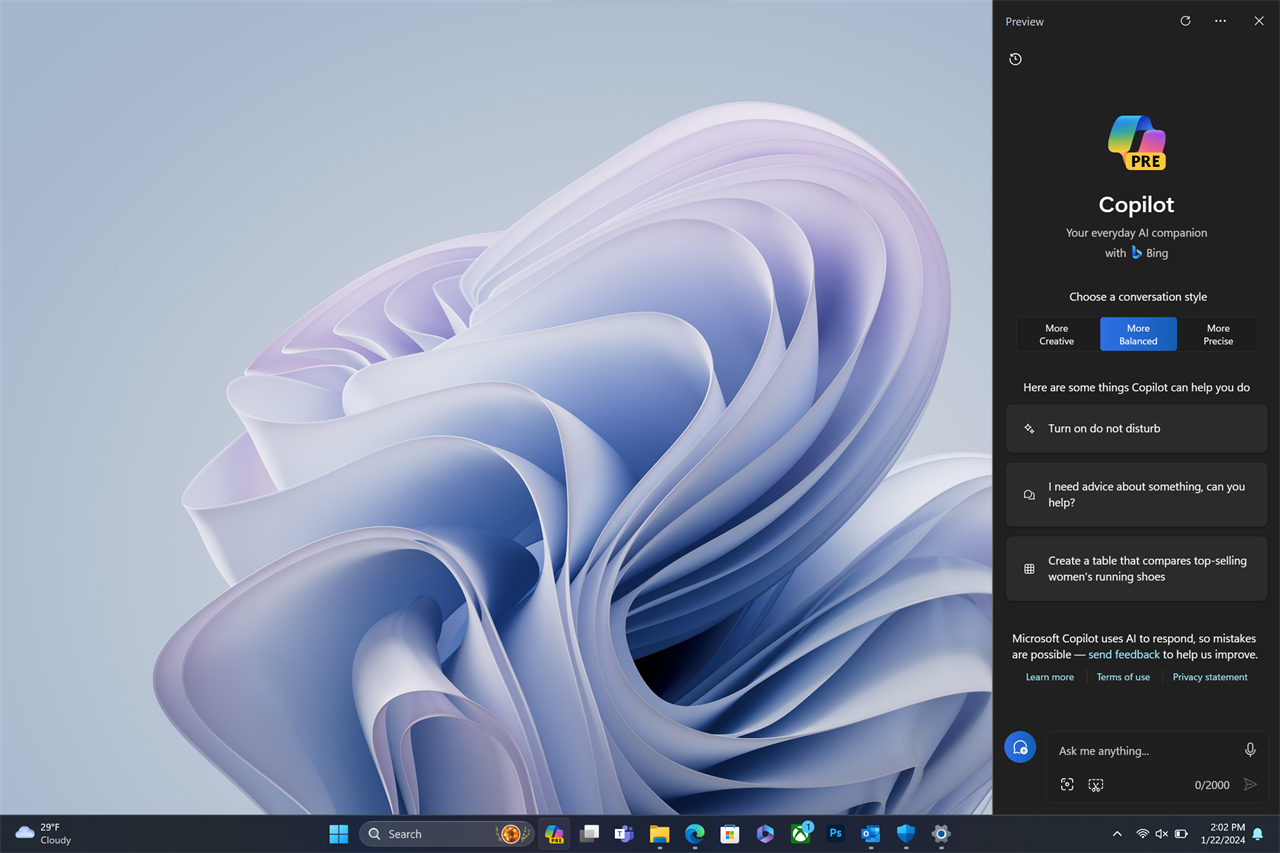Choose the compare women's running shoes suggestion
Screen dimensions: 1280x853
[x=1136, y=569]
